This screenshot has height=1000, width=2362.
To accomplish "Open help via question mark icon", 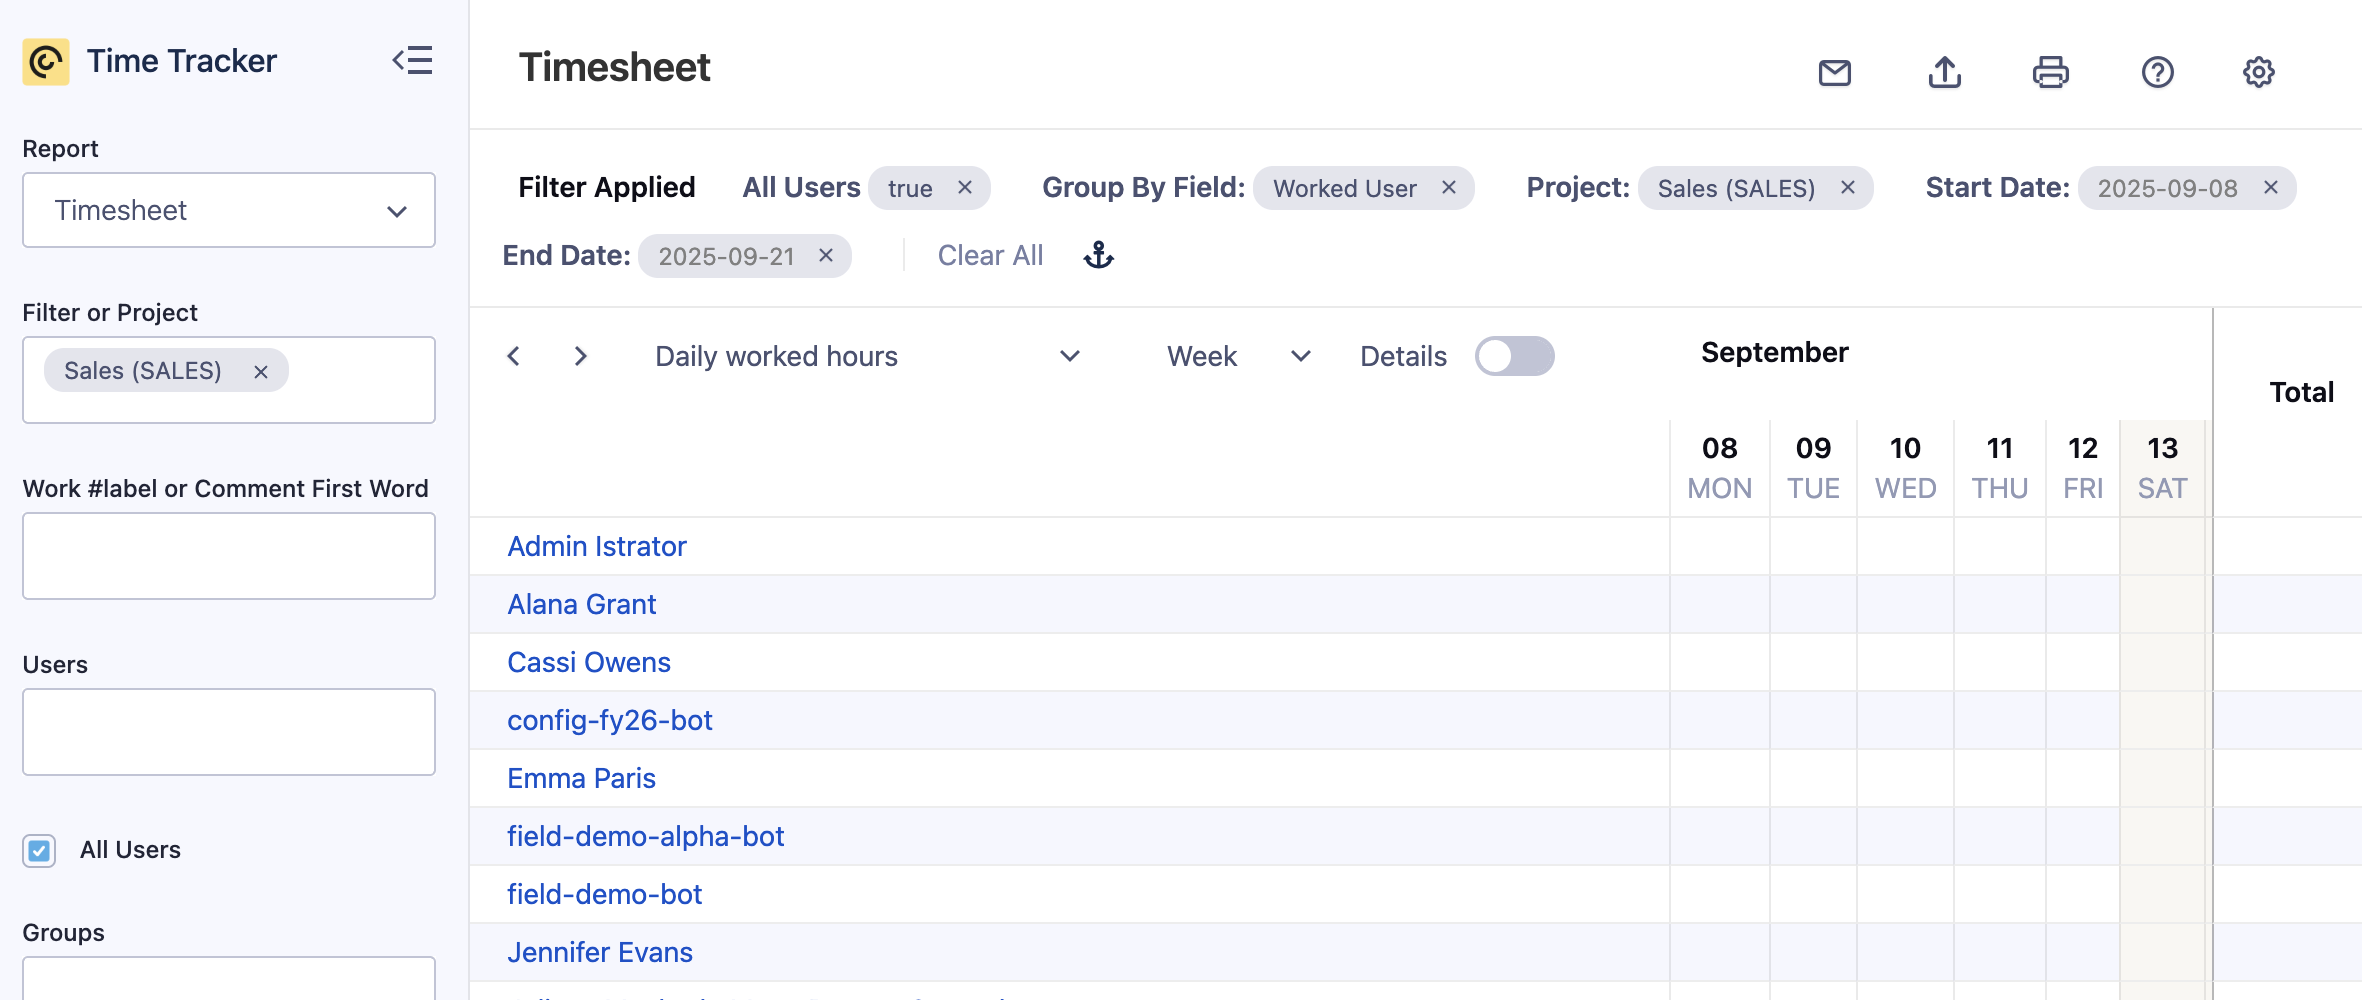I will [x=2157, y=72].
